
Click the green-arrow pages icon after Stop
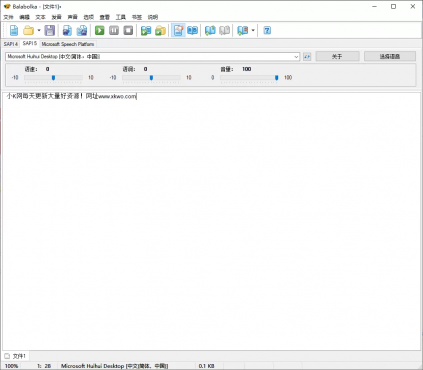(146, 31)
